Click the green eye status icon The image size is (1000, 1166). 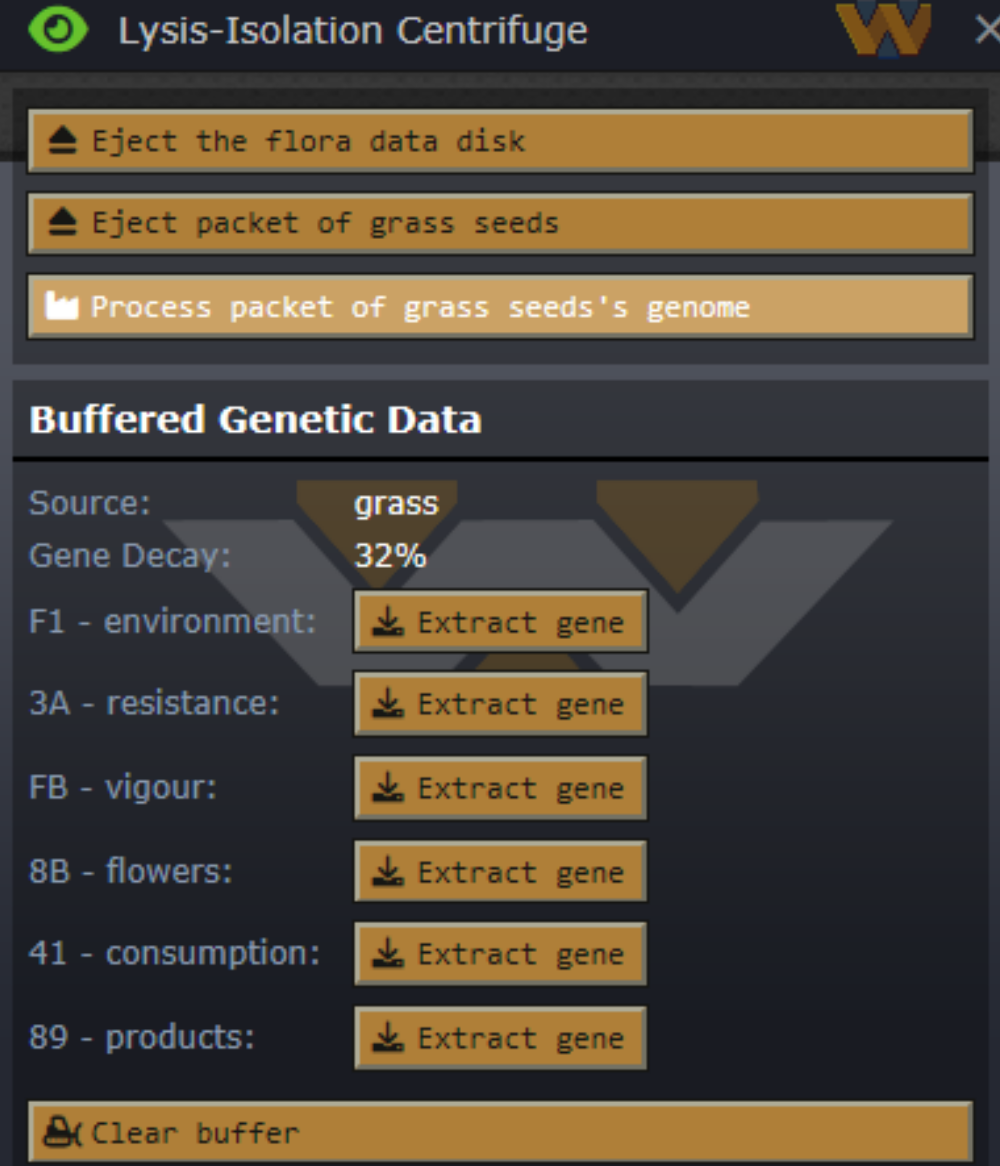point(57,30)
